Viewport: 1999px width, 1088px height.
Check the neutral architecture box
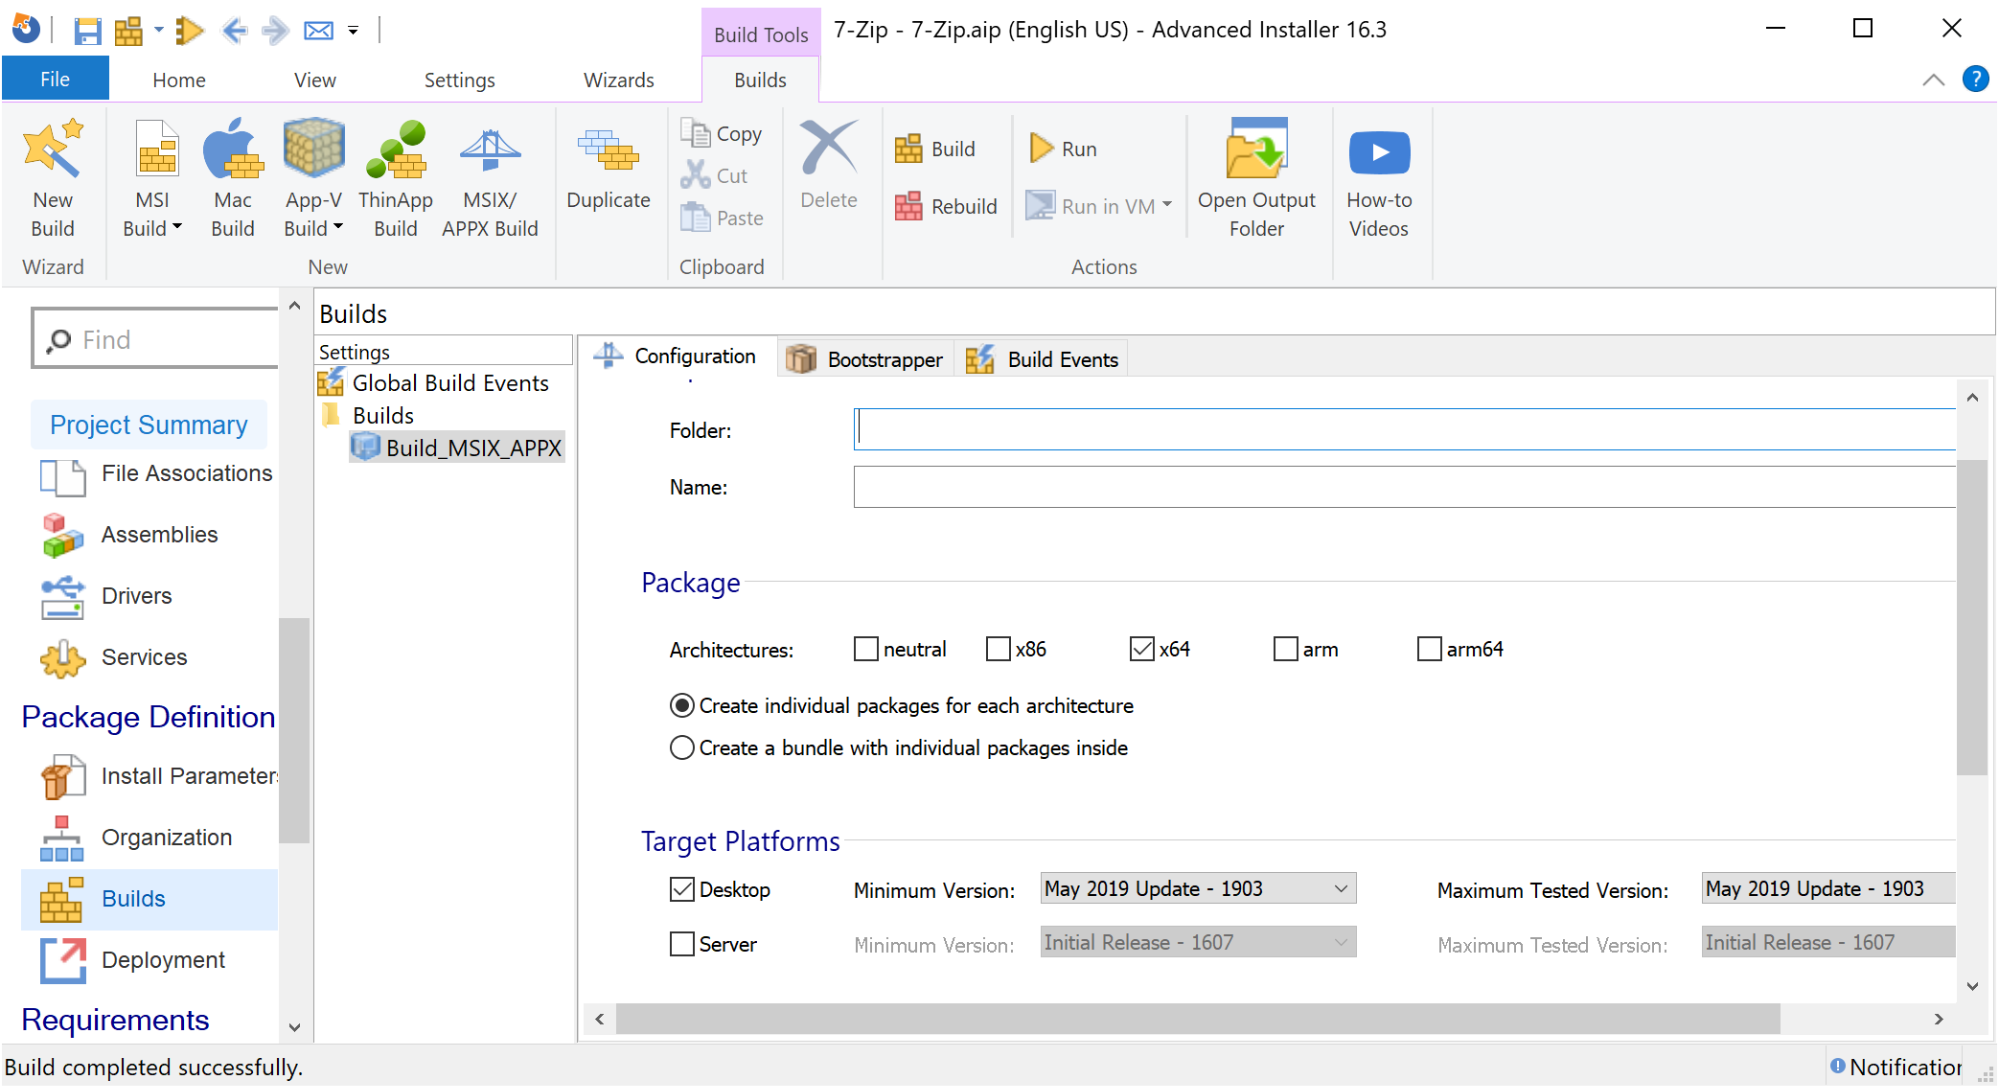click(x=866, y=649)
